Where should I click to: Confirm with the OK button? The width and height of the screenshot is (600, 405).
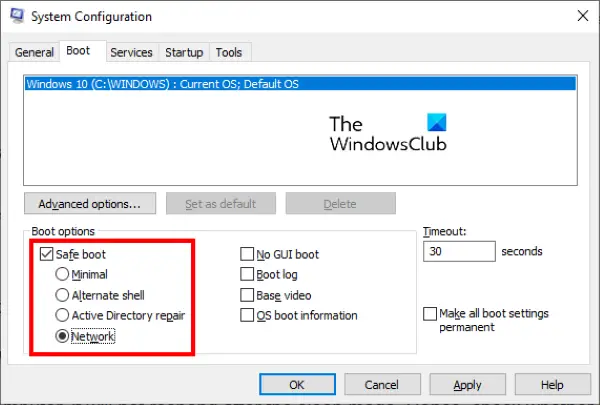click(x=297, y=384)
